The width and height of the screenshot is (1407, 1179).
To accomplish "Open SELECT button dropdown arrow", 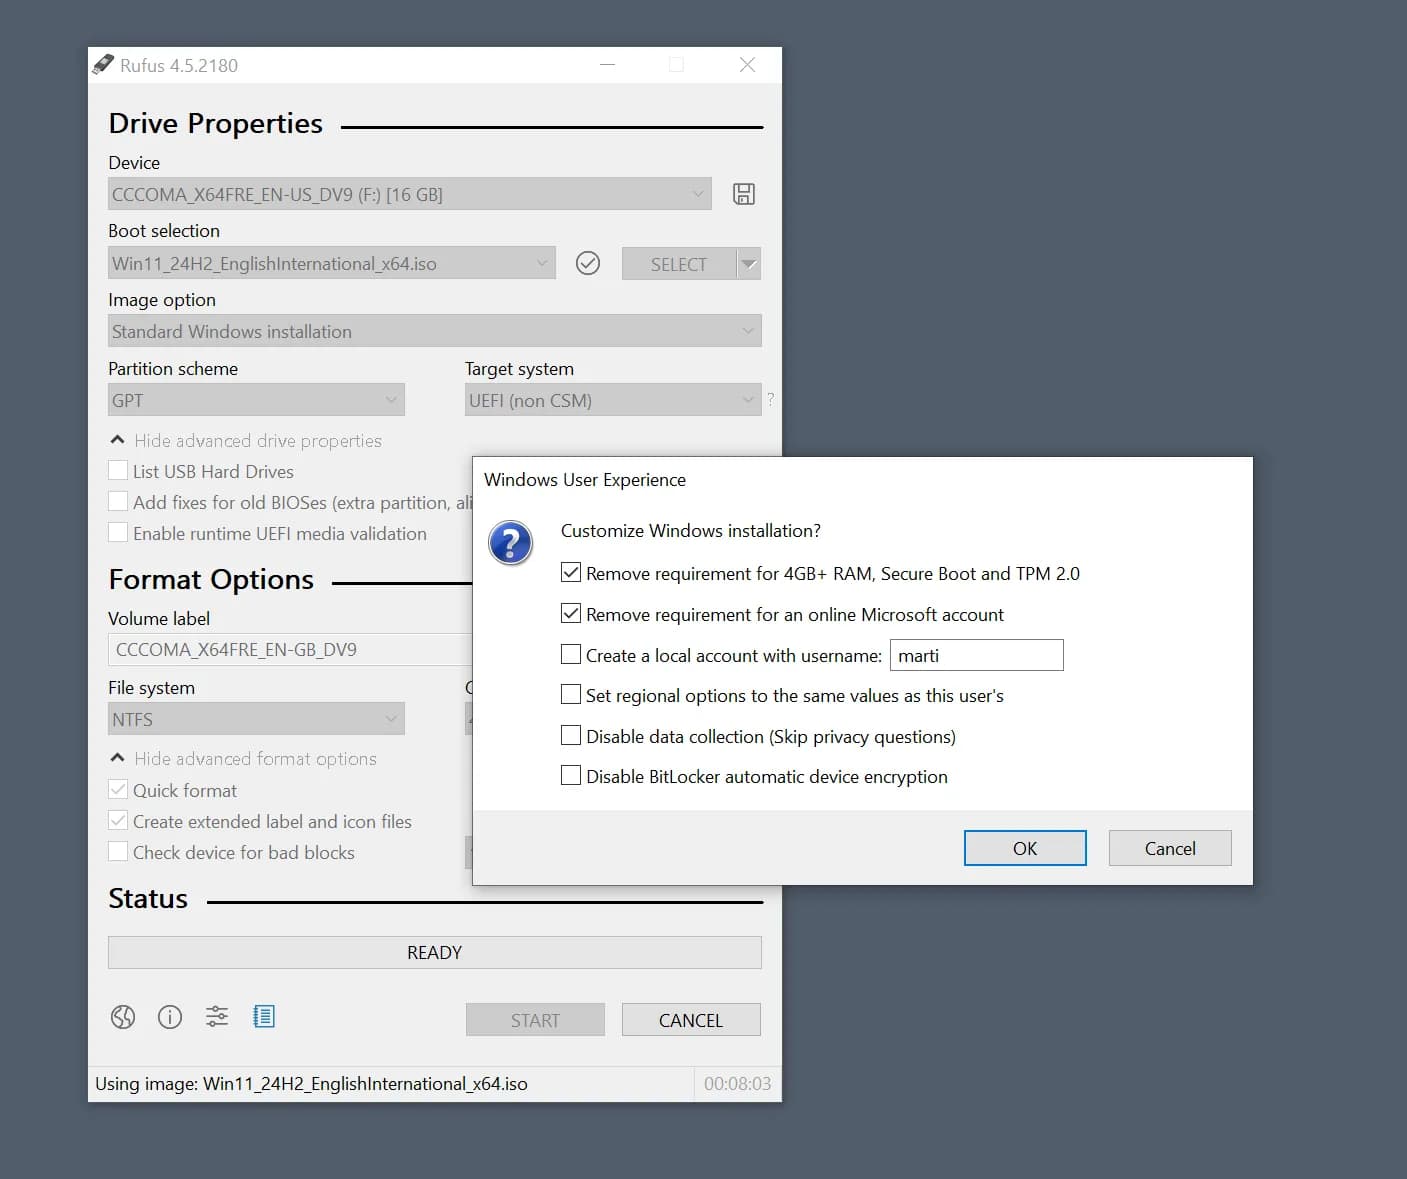I will 749,264.
